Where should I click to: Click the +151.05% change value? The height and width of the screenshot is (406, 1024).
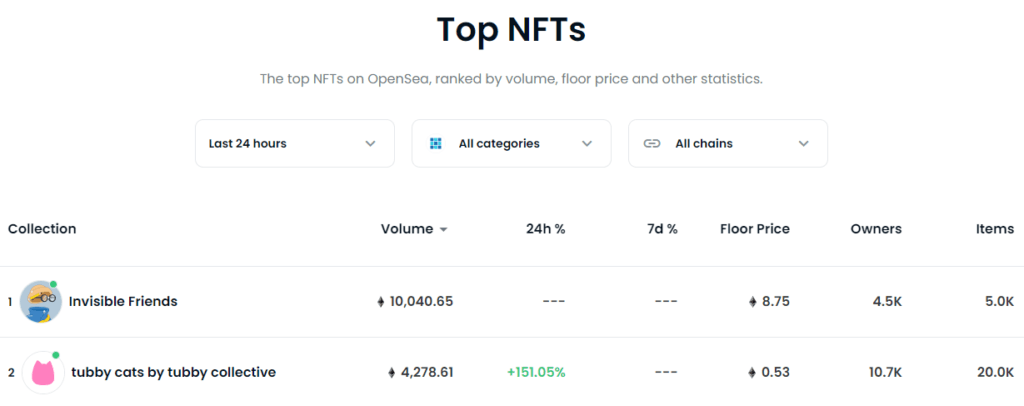[536, 373]
